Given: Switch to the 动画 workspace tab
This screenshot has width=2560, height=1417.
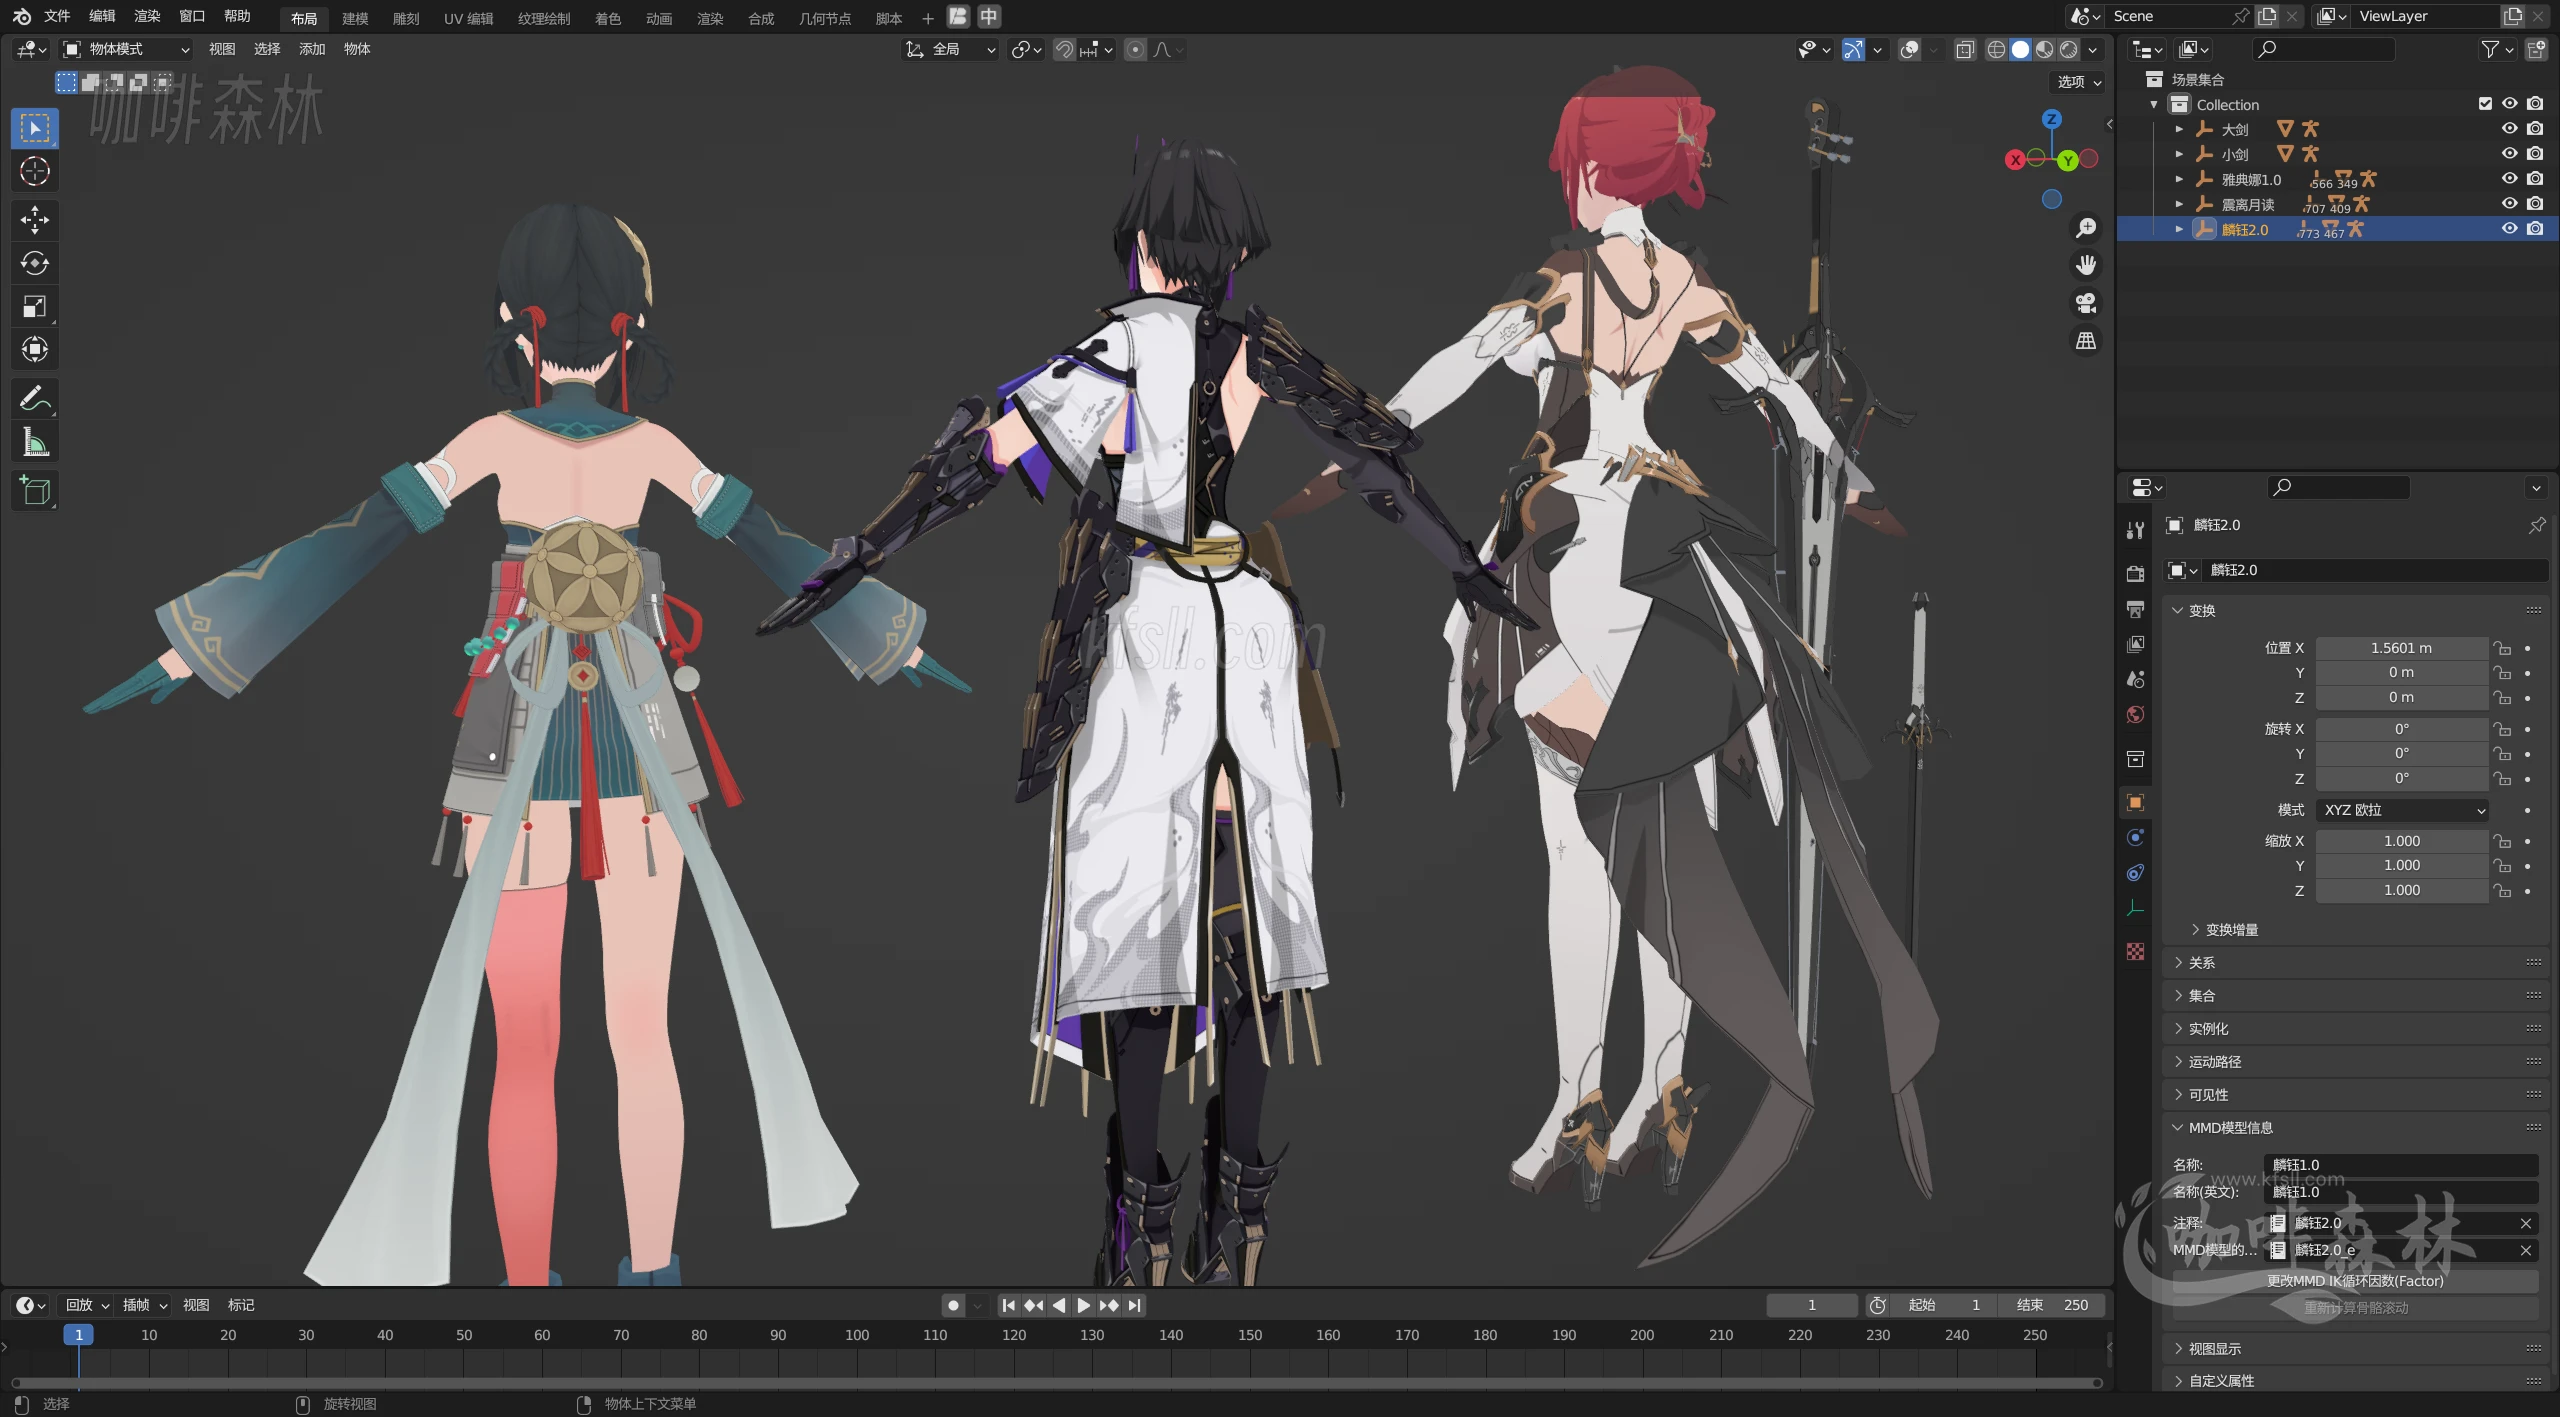Looking at the screenshot, I should click(659, 18).
